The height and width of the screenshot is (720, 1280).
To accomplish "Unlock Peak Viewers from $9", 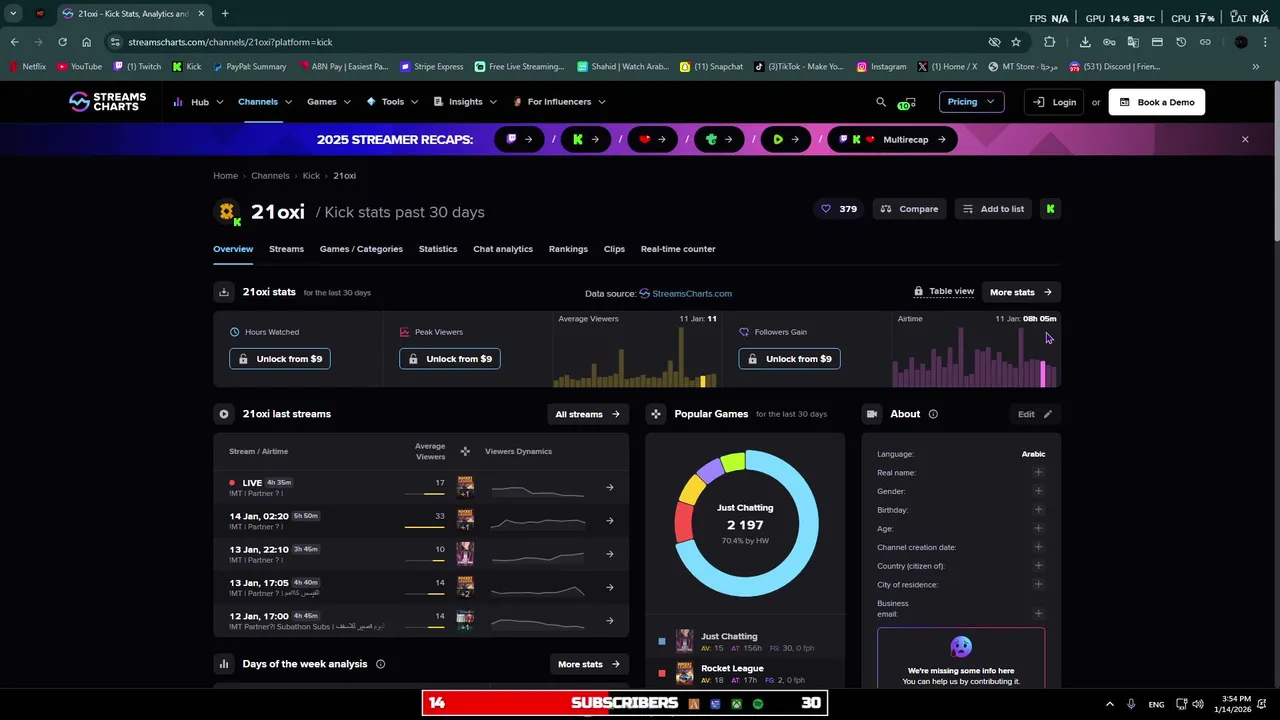I will 450,359.
